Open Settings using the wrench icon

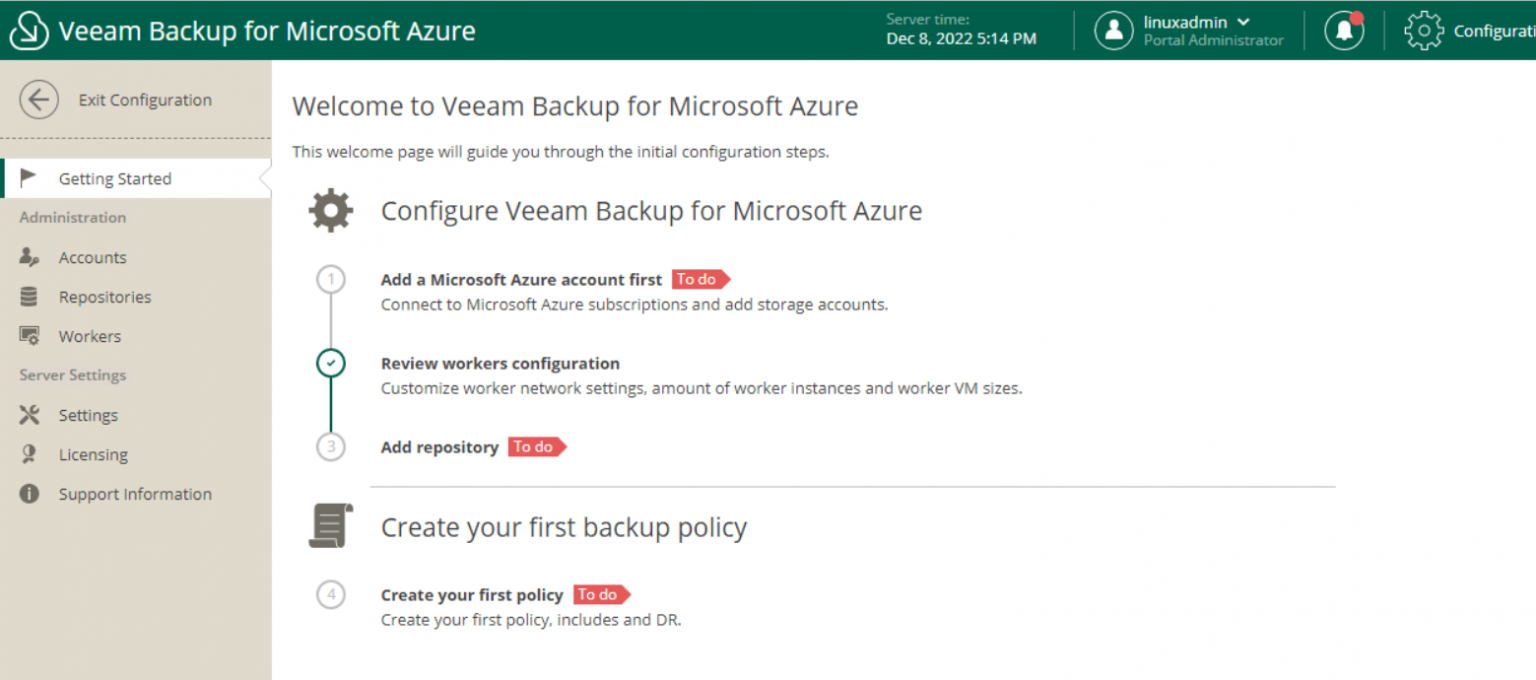[31, 415]
